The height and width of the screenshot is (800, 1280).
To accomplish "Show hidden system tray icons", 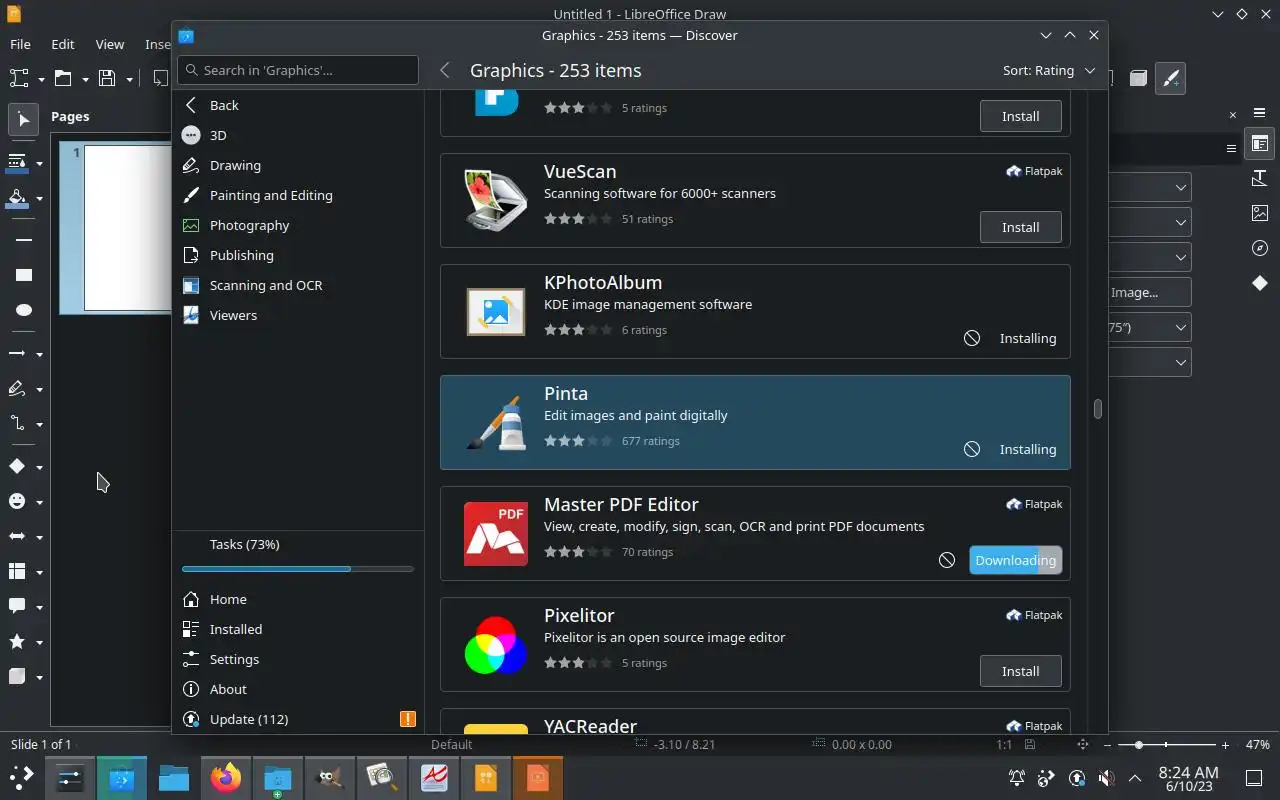I will (x=1135, y=778).
